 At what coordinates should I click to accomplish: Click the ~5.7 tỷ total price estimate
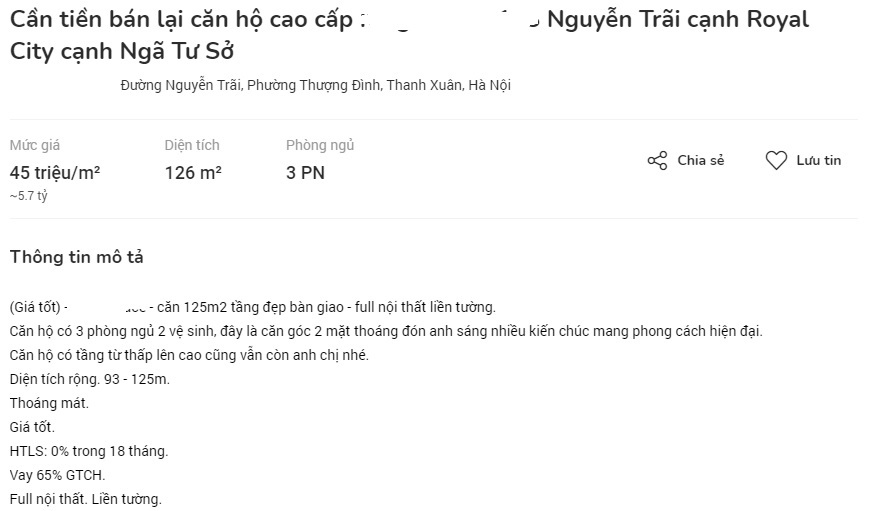click(x=29, y=196)
